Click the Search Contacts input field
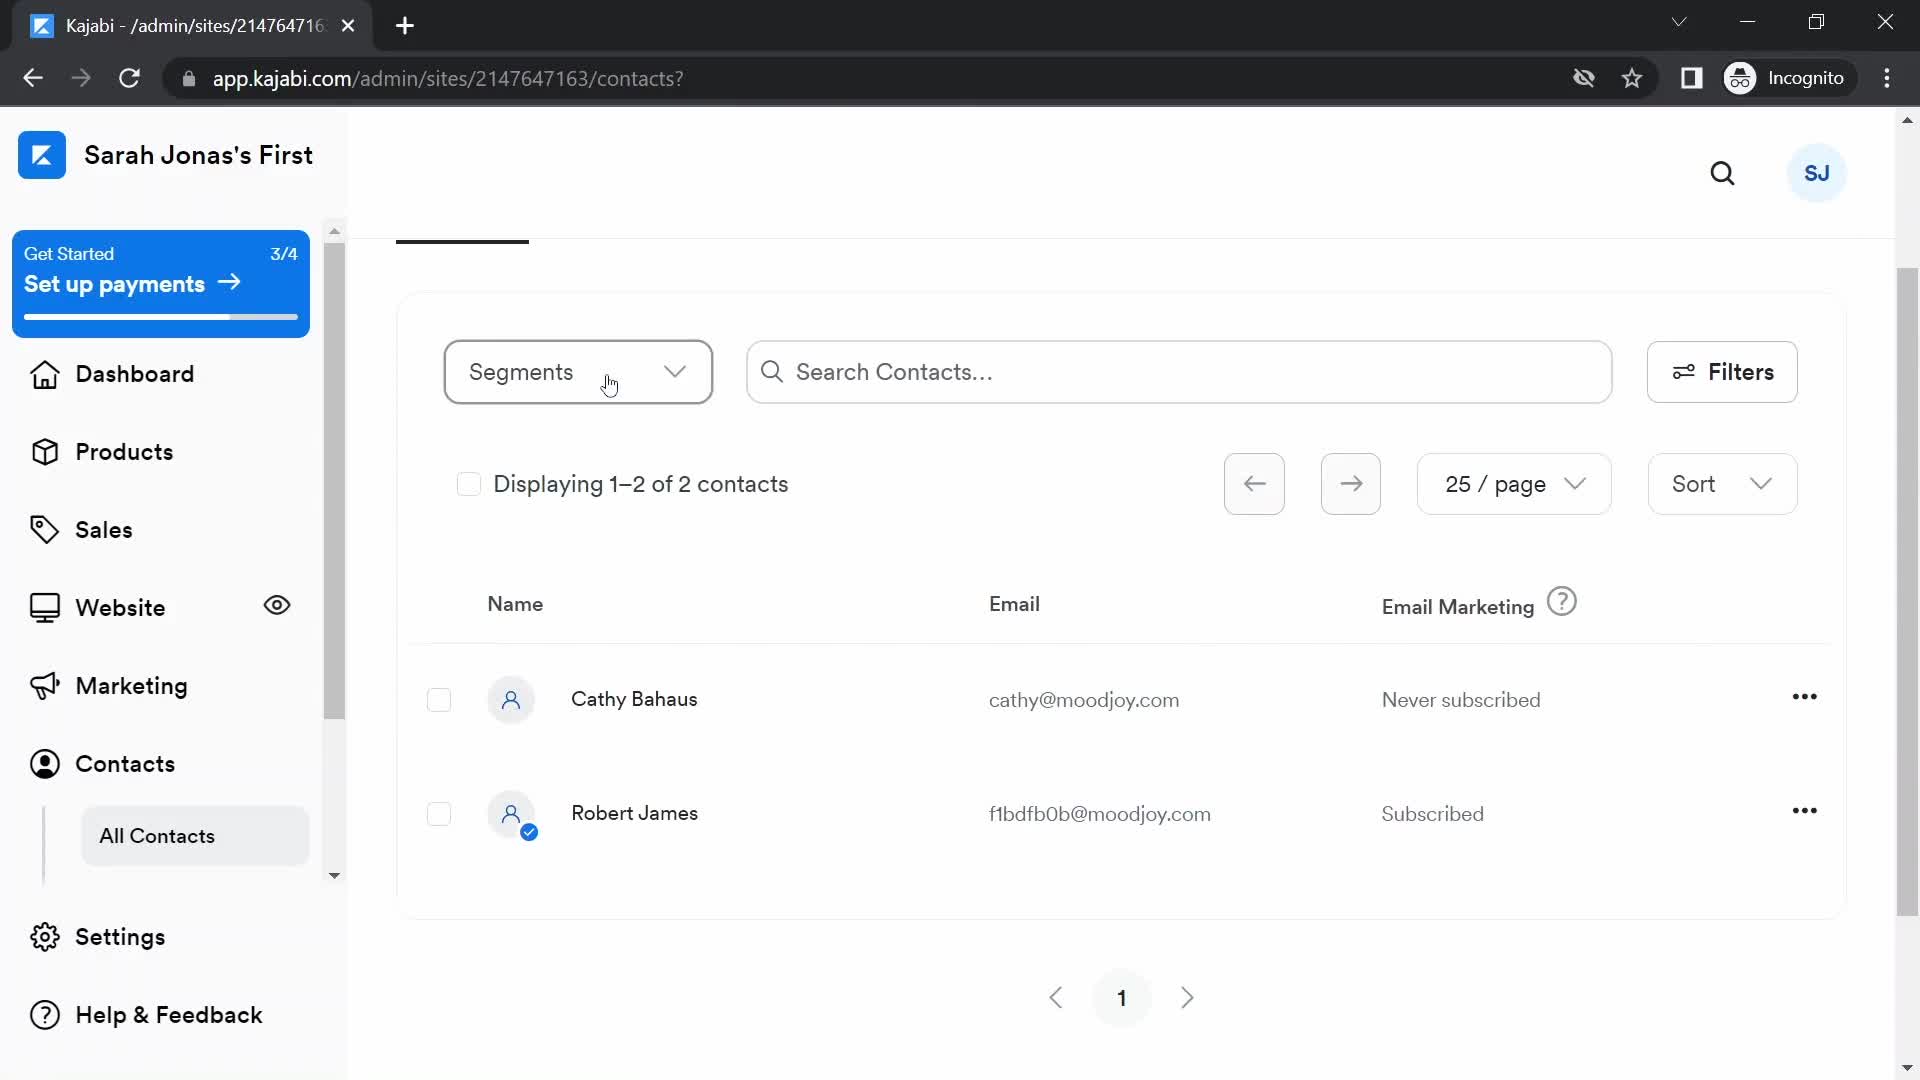Image resolution: width=1920 pixels, height=1080 pixels. click(x=1180, y=371)
